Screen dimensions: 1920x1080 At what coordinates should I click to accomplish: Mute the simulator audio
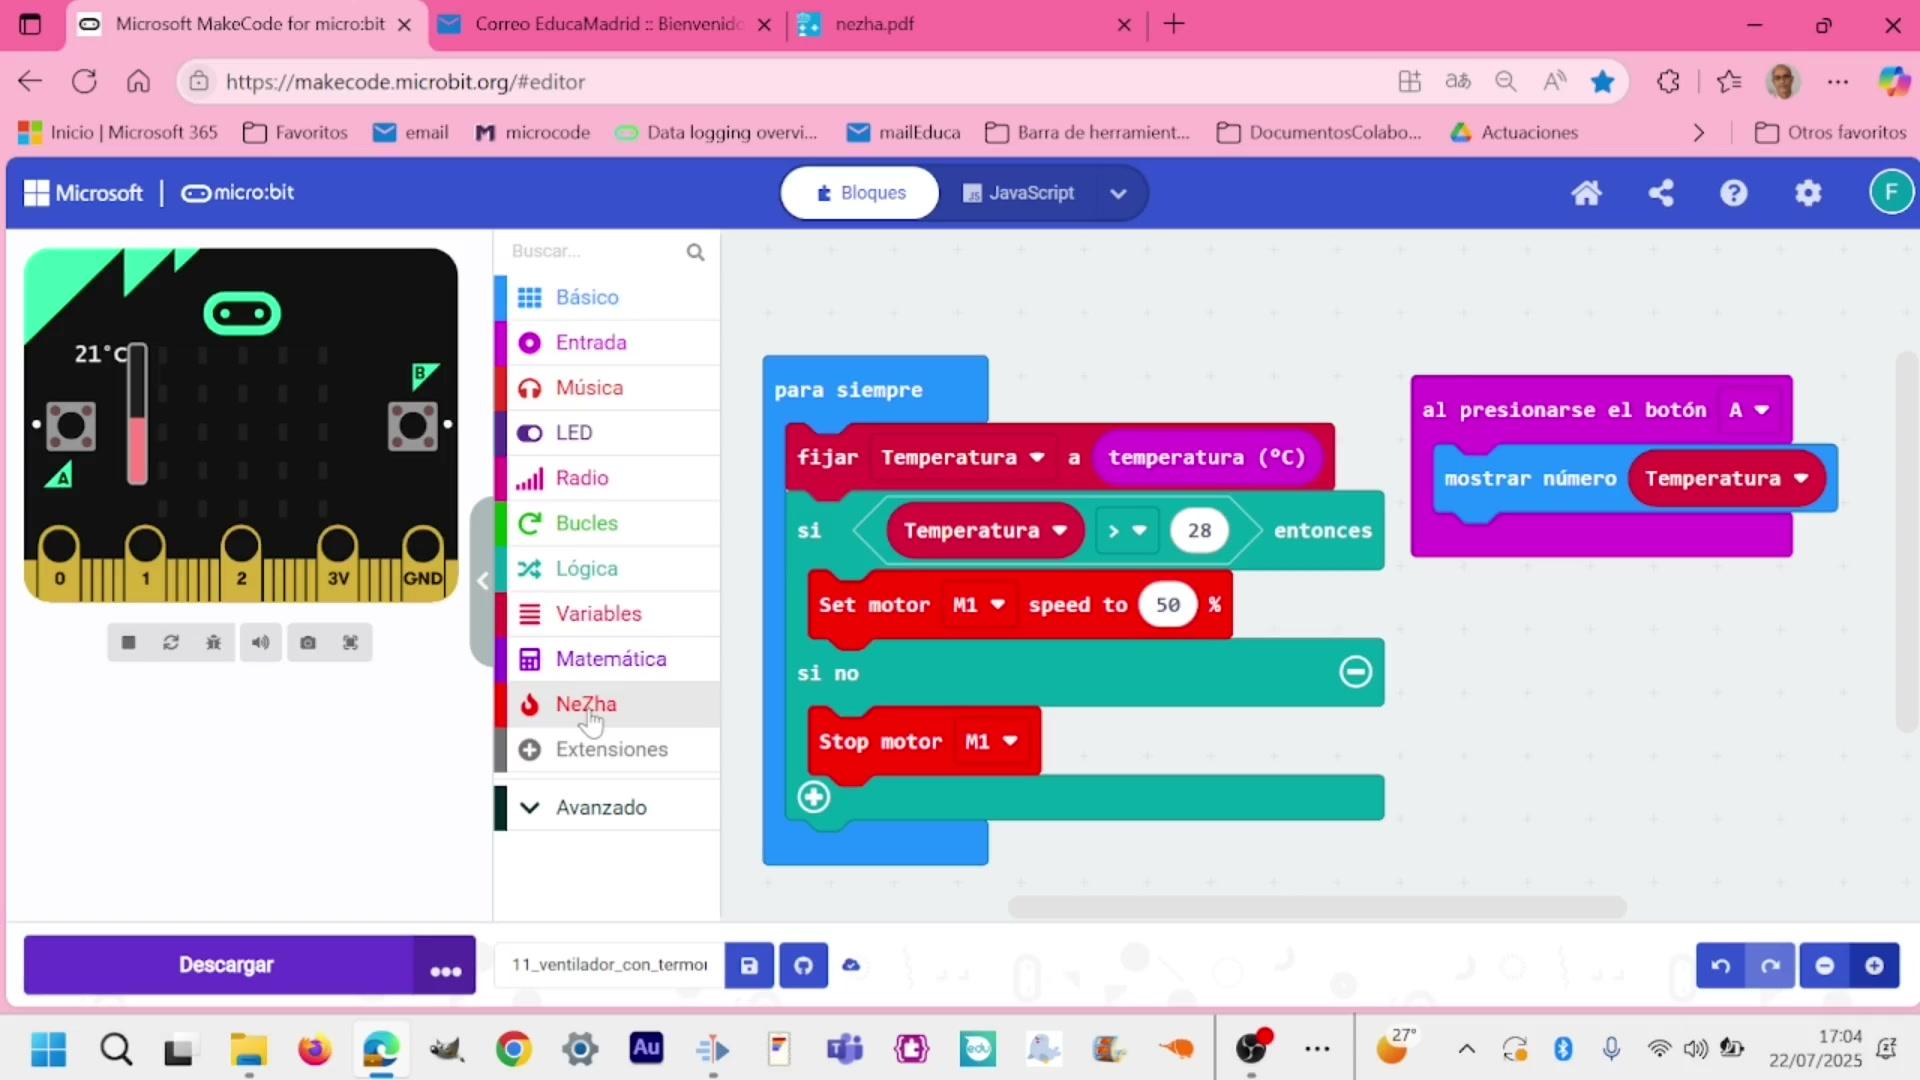pos(260,643)
